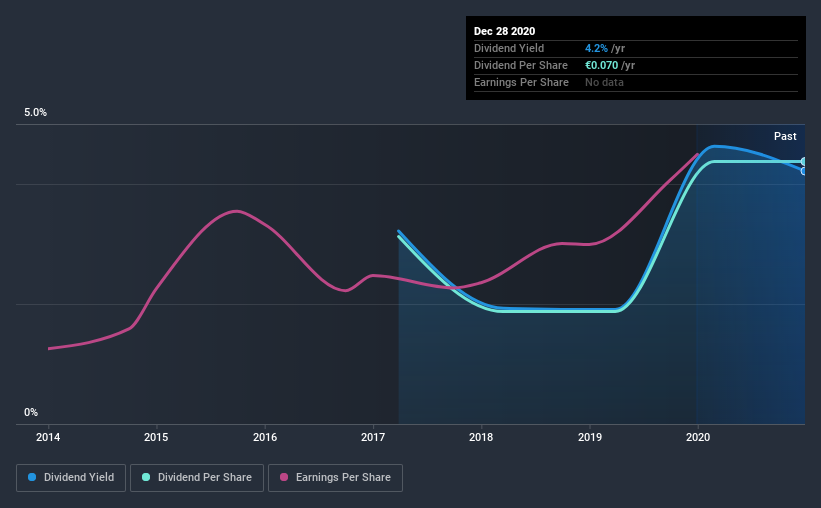Click the Dec 28 2020 tooltip date
The image size is (821, 508).
(504, 31)
